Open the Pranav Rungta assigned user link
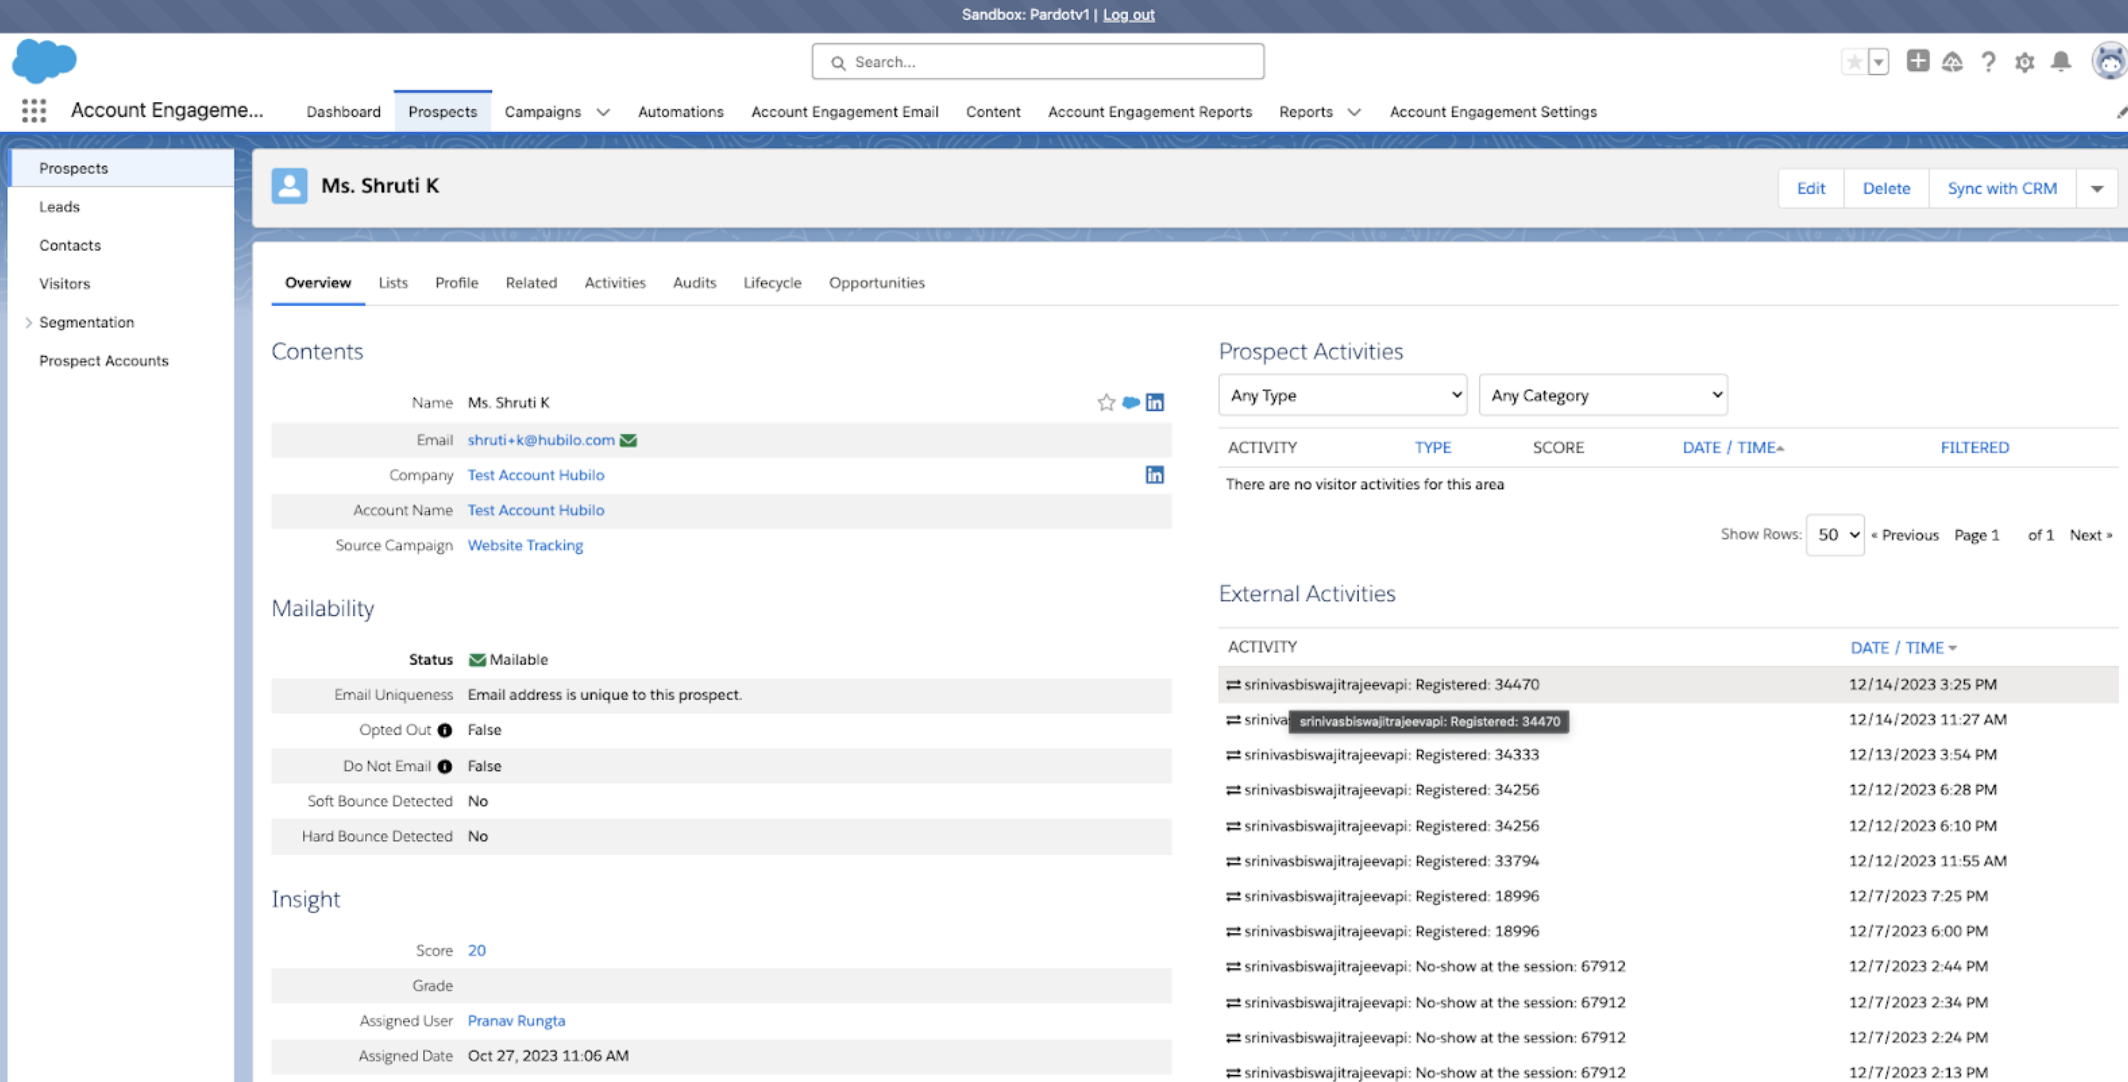The width and height of the screenshot is (2128, 1082). (x=516, y=1021)
